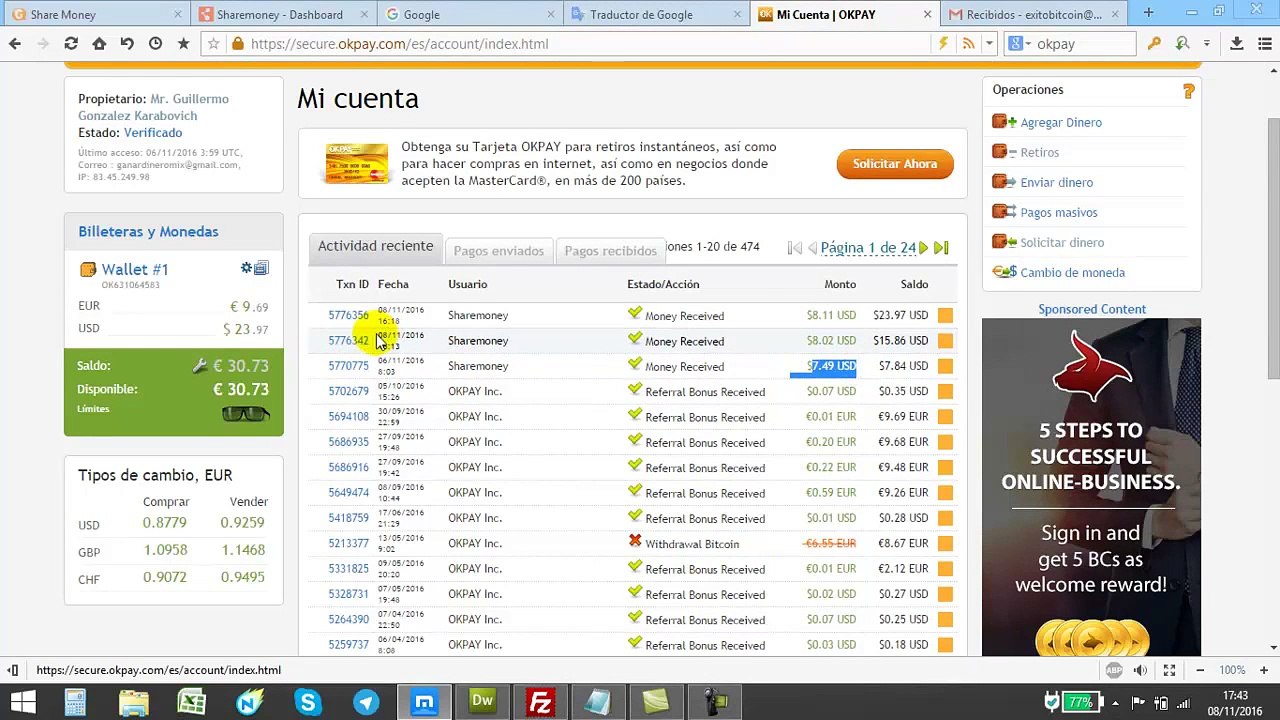Click the Verificado status link
This screenshot has width=1280, height=720.
[153, 133]
